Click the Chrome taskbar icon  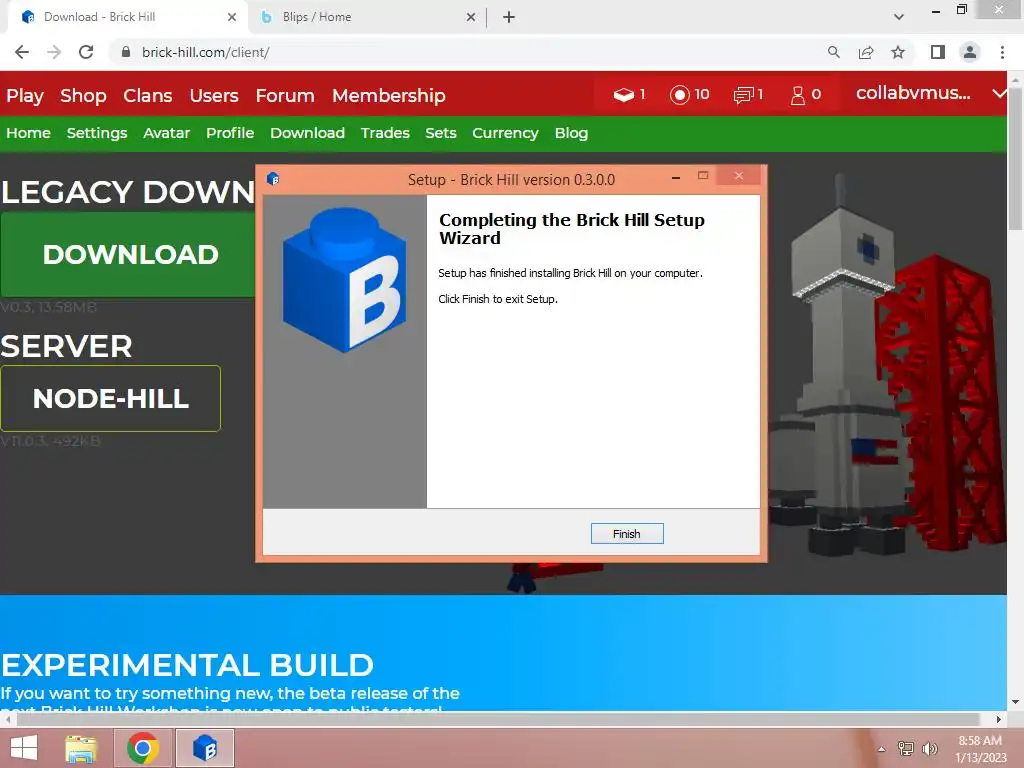point(143,748)
